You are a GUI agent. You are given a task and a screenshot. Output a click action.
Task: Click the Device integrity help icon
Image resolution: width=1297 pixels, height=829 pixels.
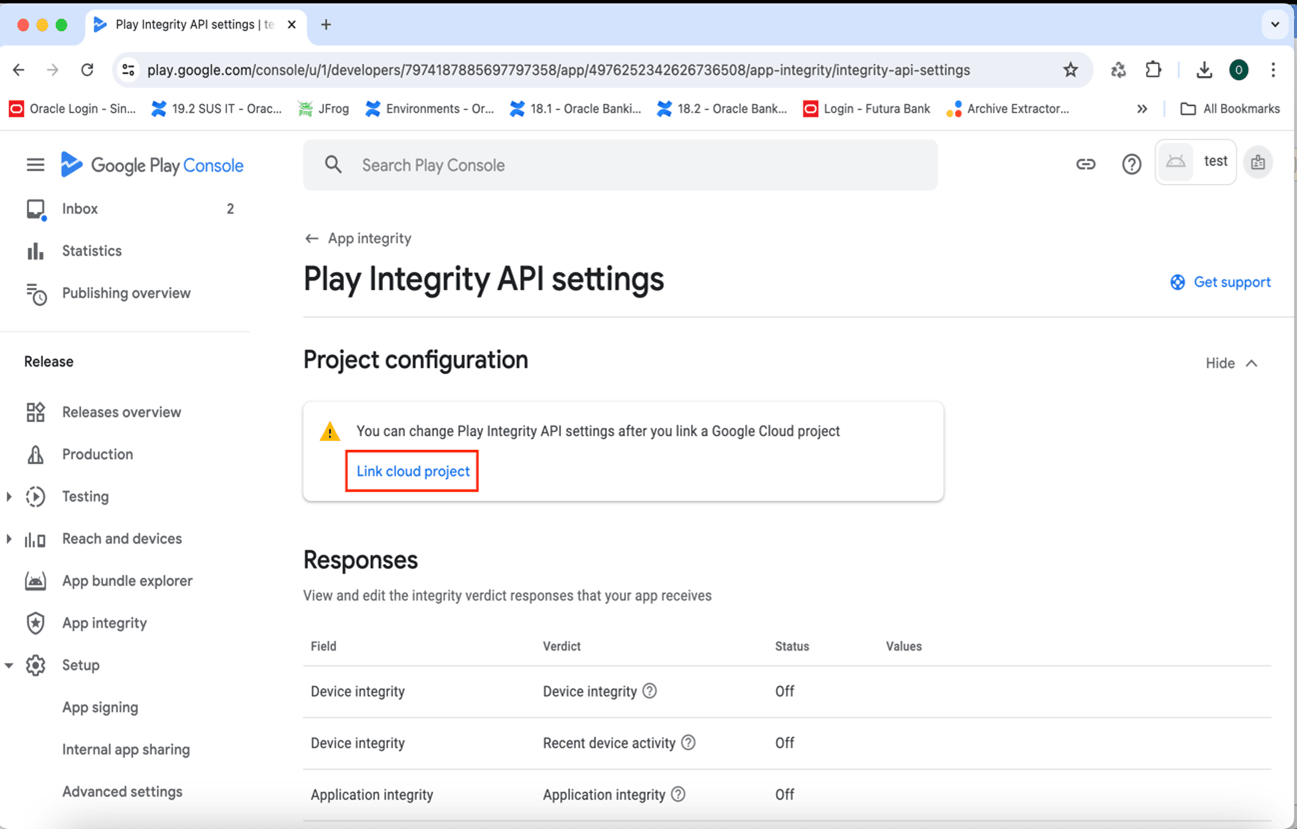coord(650,691)
